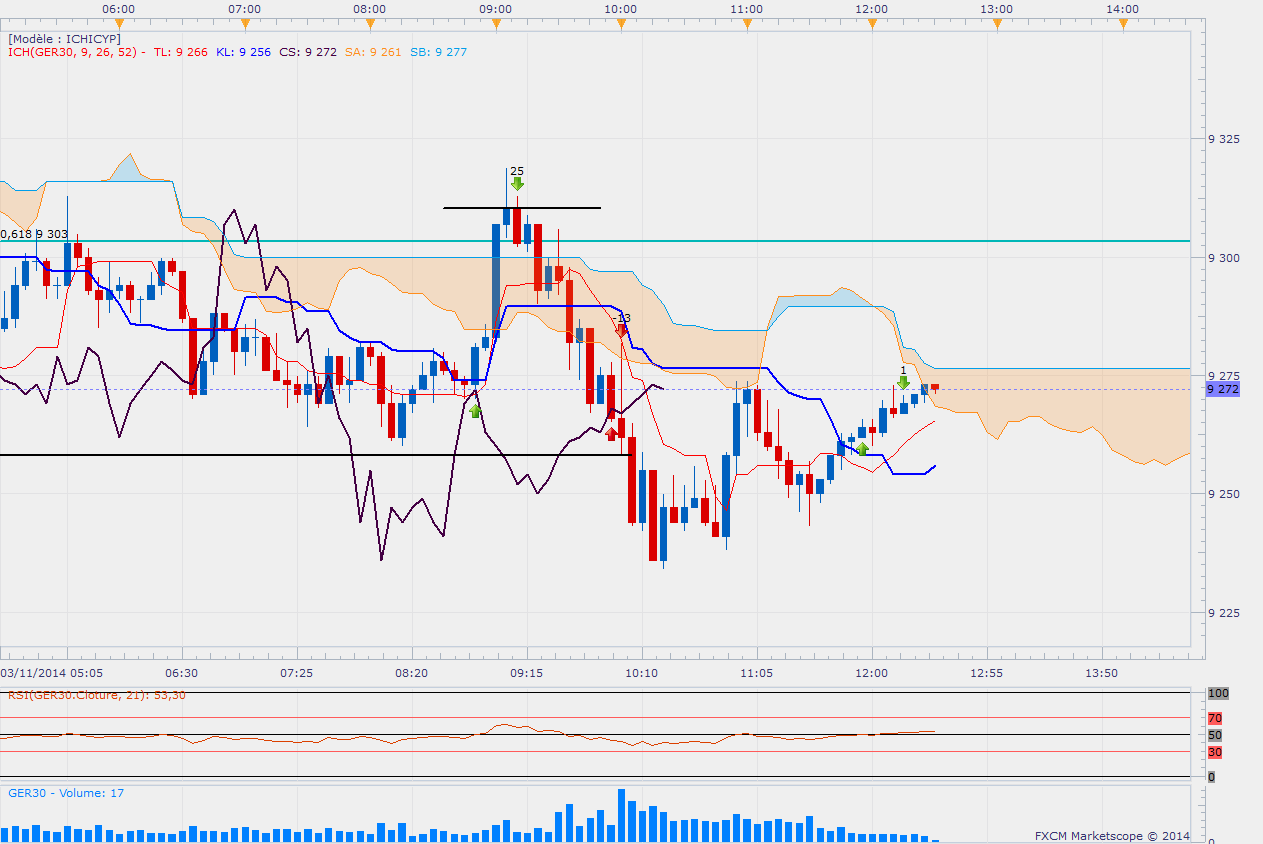Select the orange triangle marker at 12:00
The width and height of the screenshot is (1263, 844).
coord(872,24)
